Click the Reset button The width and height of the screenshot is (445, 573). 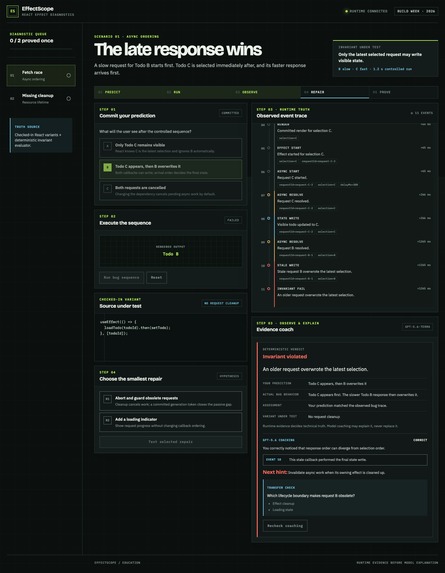pos(156,277)
